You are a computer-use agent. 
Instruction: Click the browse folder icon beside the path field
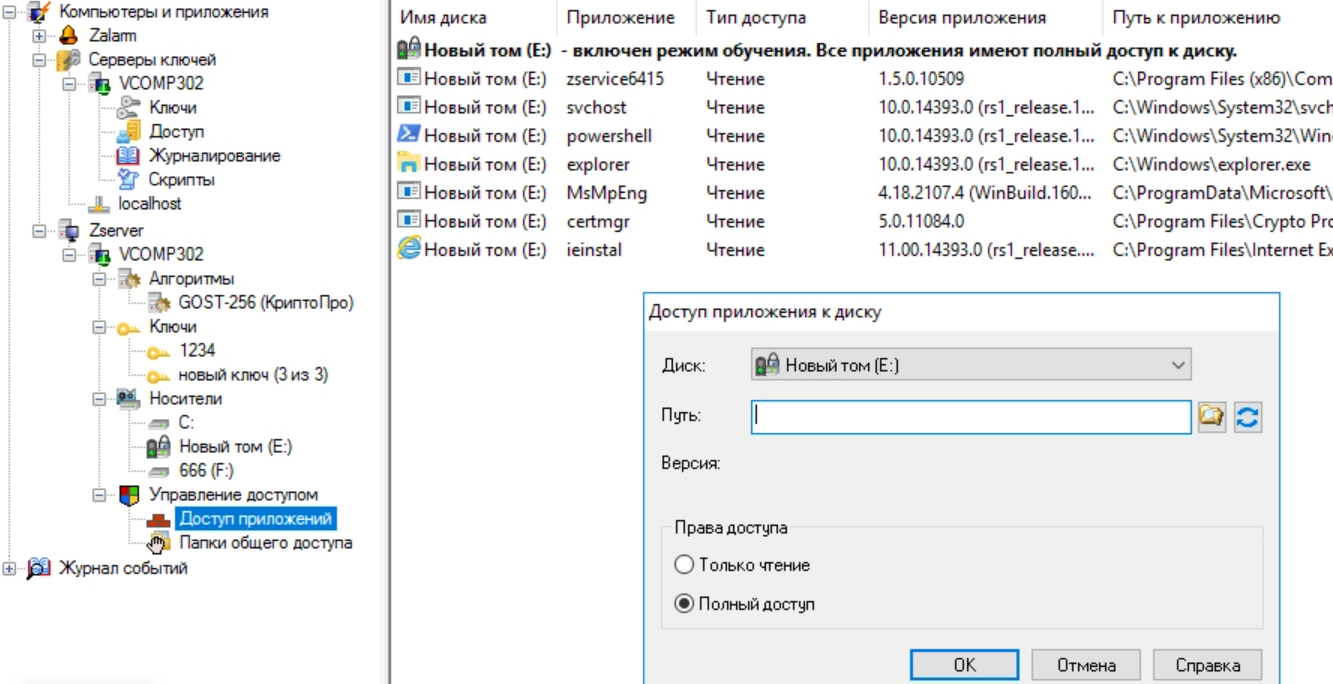1212,417
